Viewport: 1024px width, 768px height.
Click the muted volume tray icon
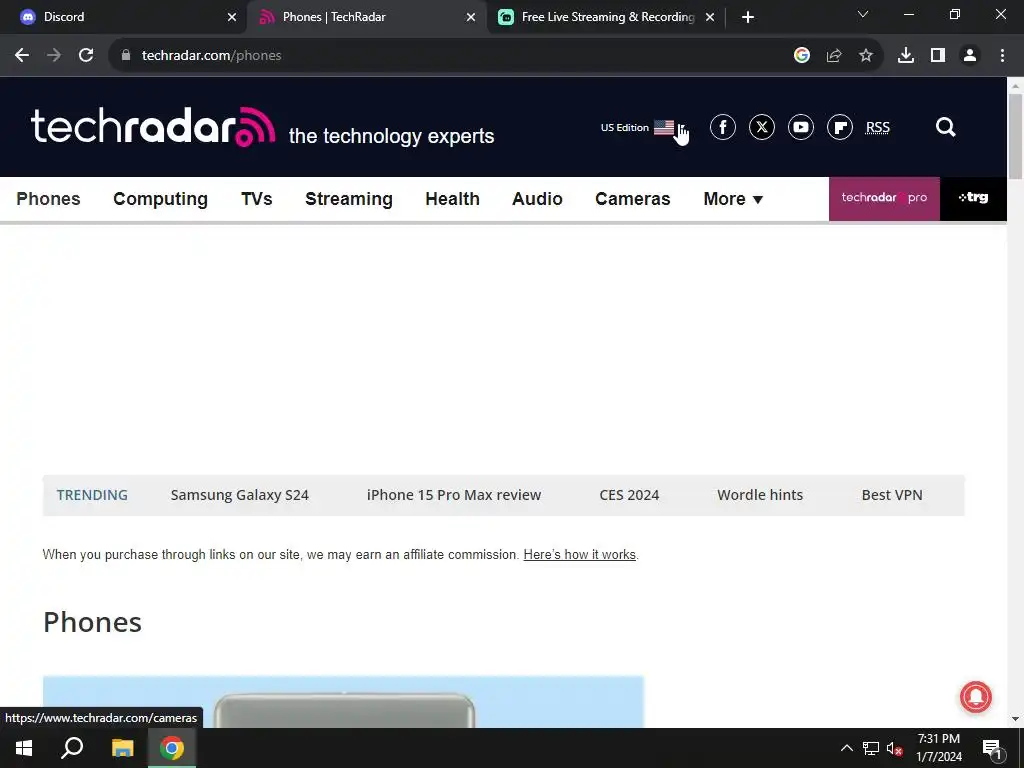(894, 748)
